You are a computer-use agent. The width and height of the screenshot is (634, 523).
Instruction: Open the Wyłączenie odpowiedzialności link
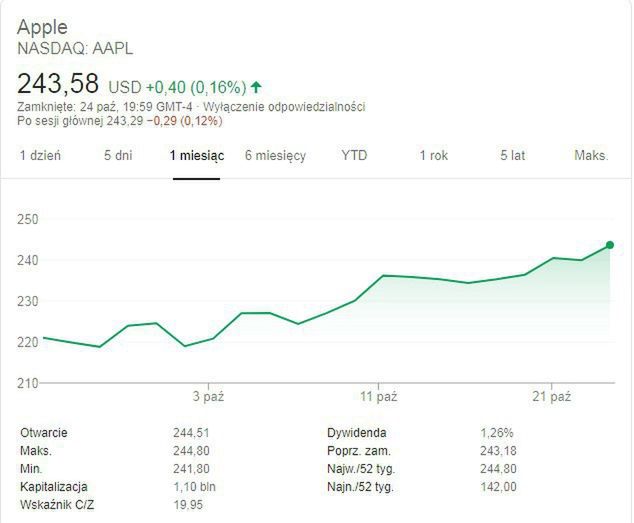[x=288, y=106]
